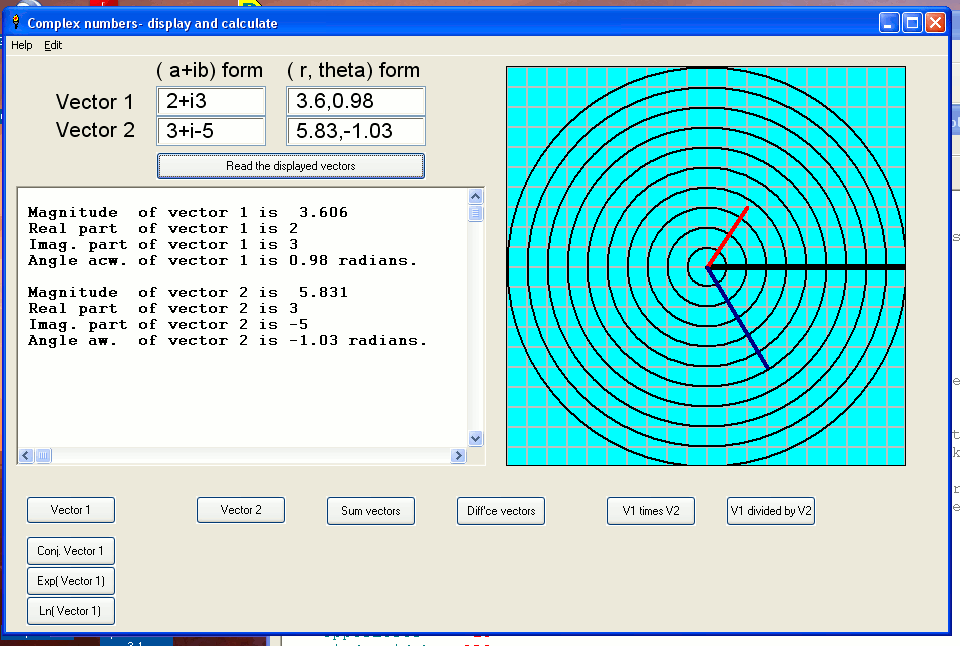
Task: Open the Help menu
Action: coord(21,45)
